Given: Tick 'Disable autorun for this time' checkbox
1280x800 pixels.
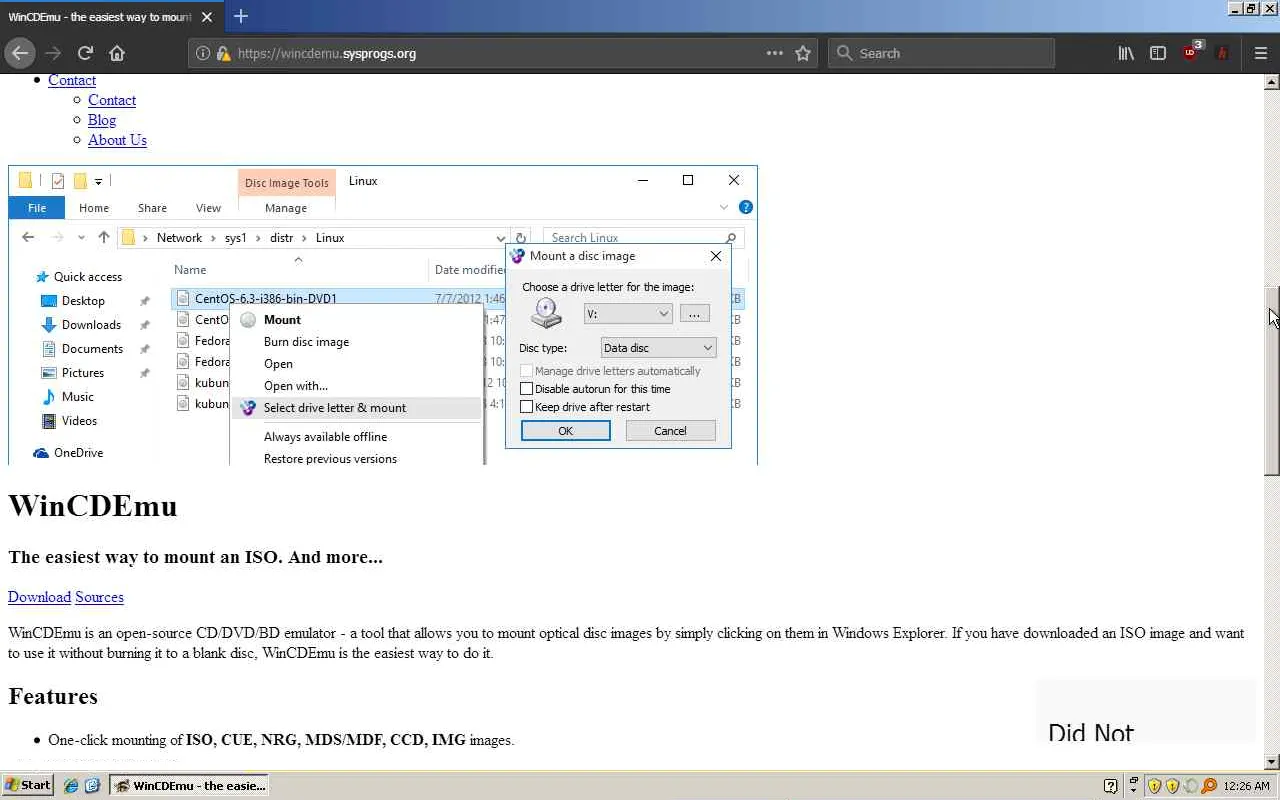Looking at the screenshot, I should click(526, 389).
